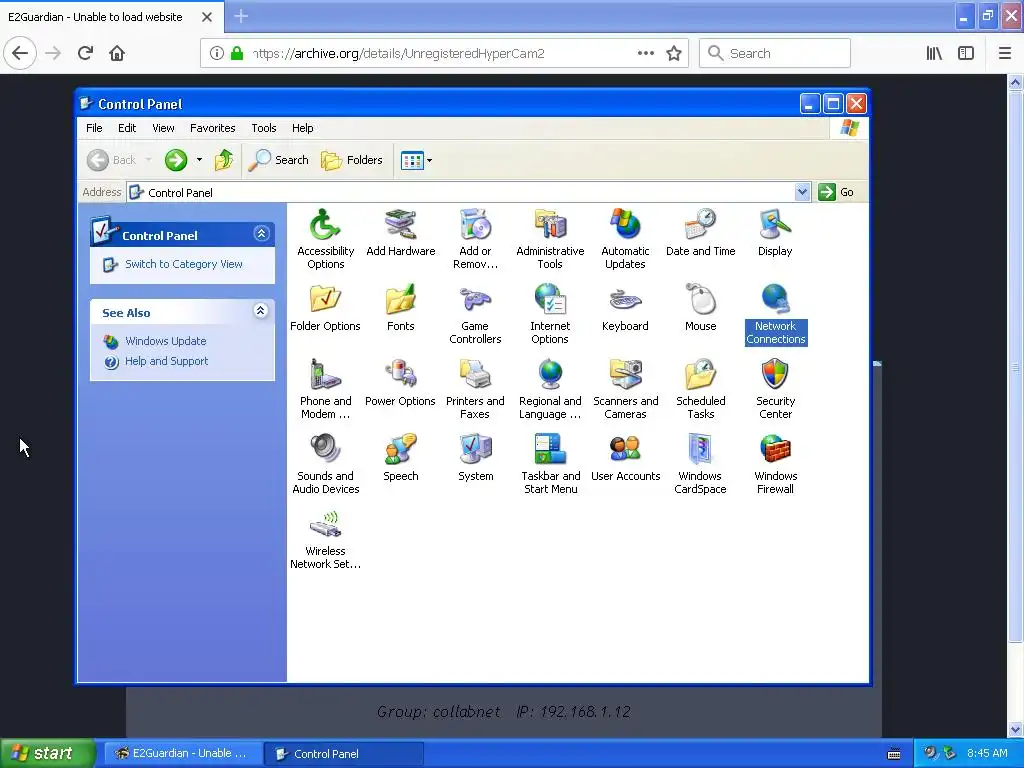Open the File menu in Control Panel
Screen dimensions: 1024x768
[94, 128]
